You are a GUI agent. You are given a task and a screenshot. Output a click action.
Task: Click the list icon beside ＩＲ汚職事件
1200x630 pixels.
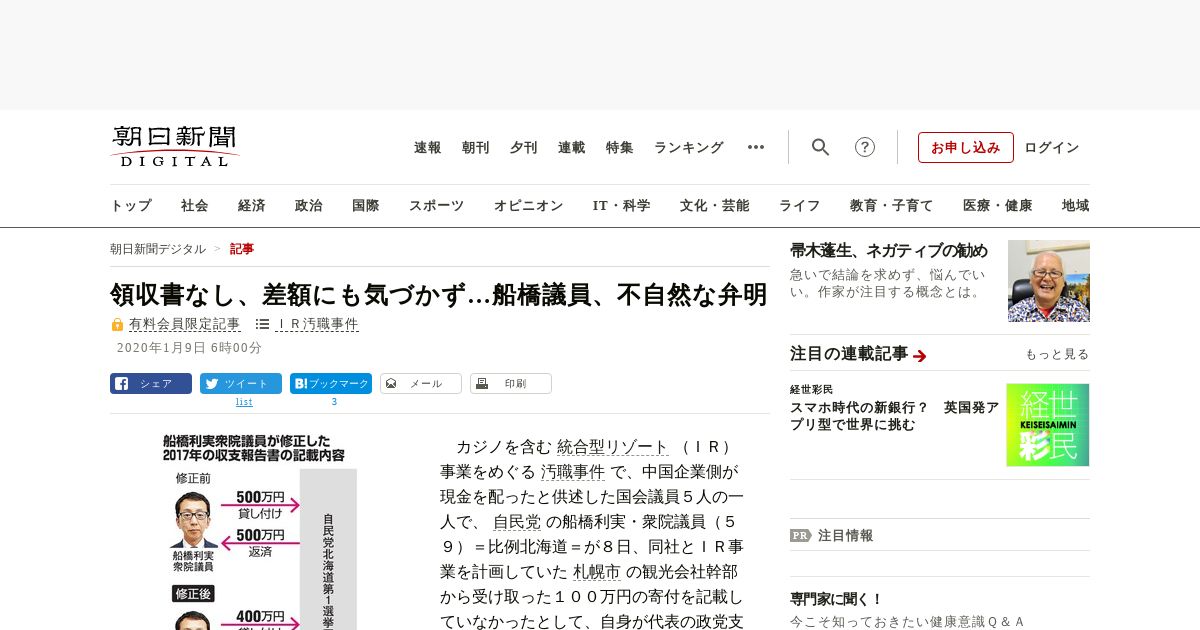pyautogui.click(x=262, y=324)
